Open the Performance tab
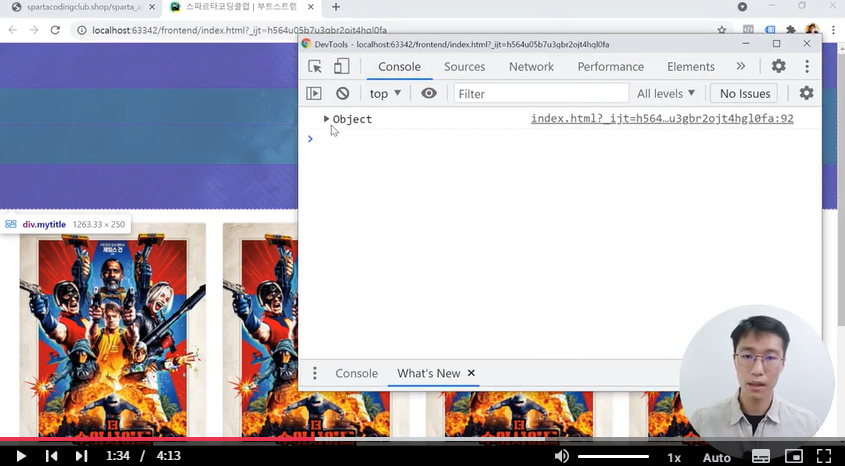 (x=611, y=66)
